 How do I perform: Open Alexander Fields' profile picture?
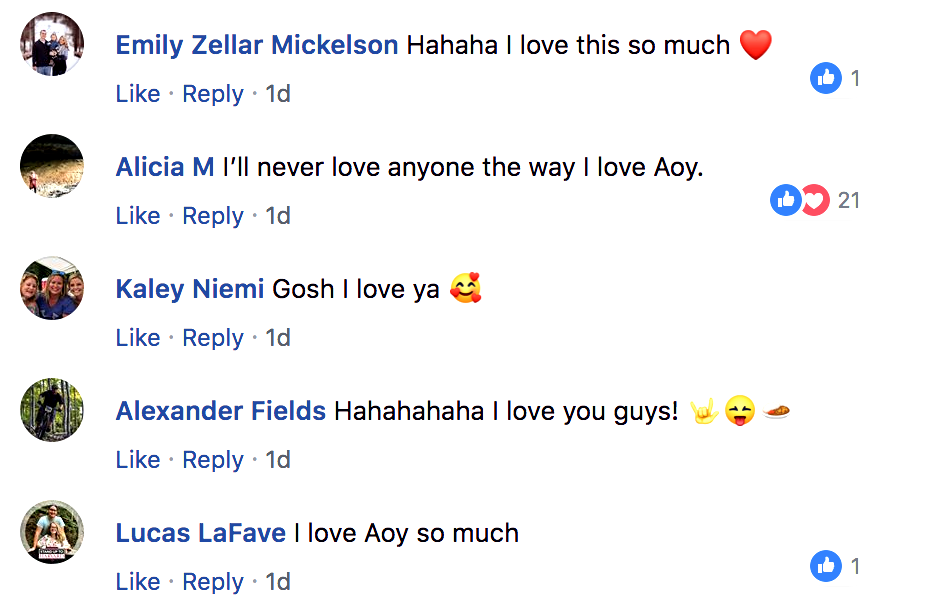pos(52,410)
